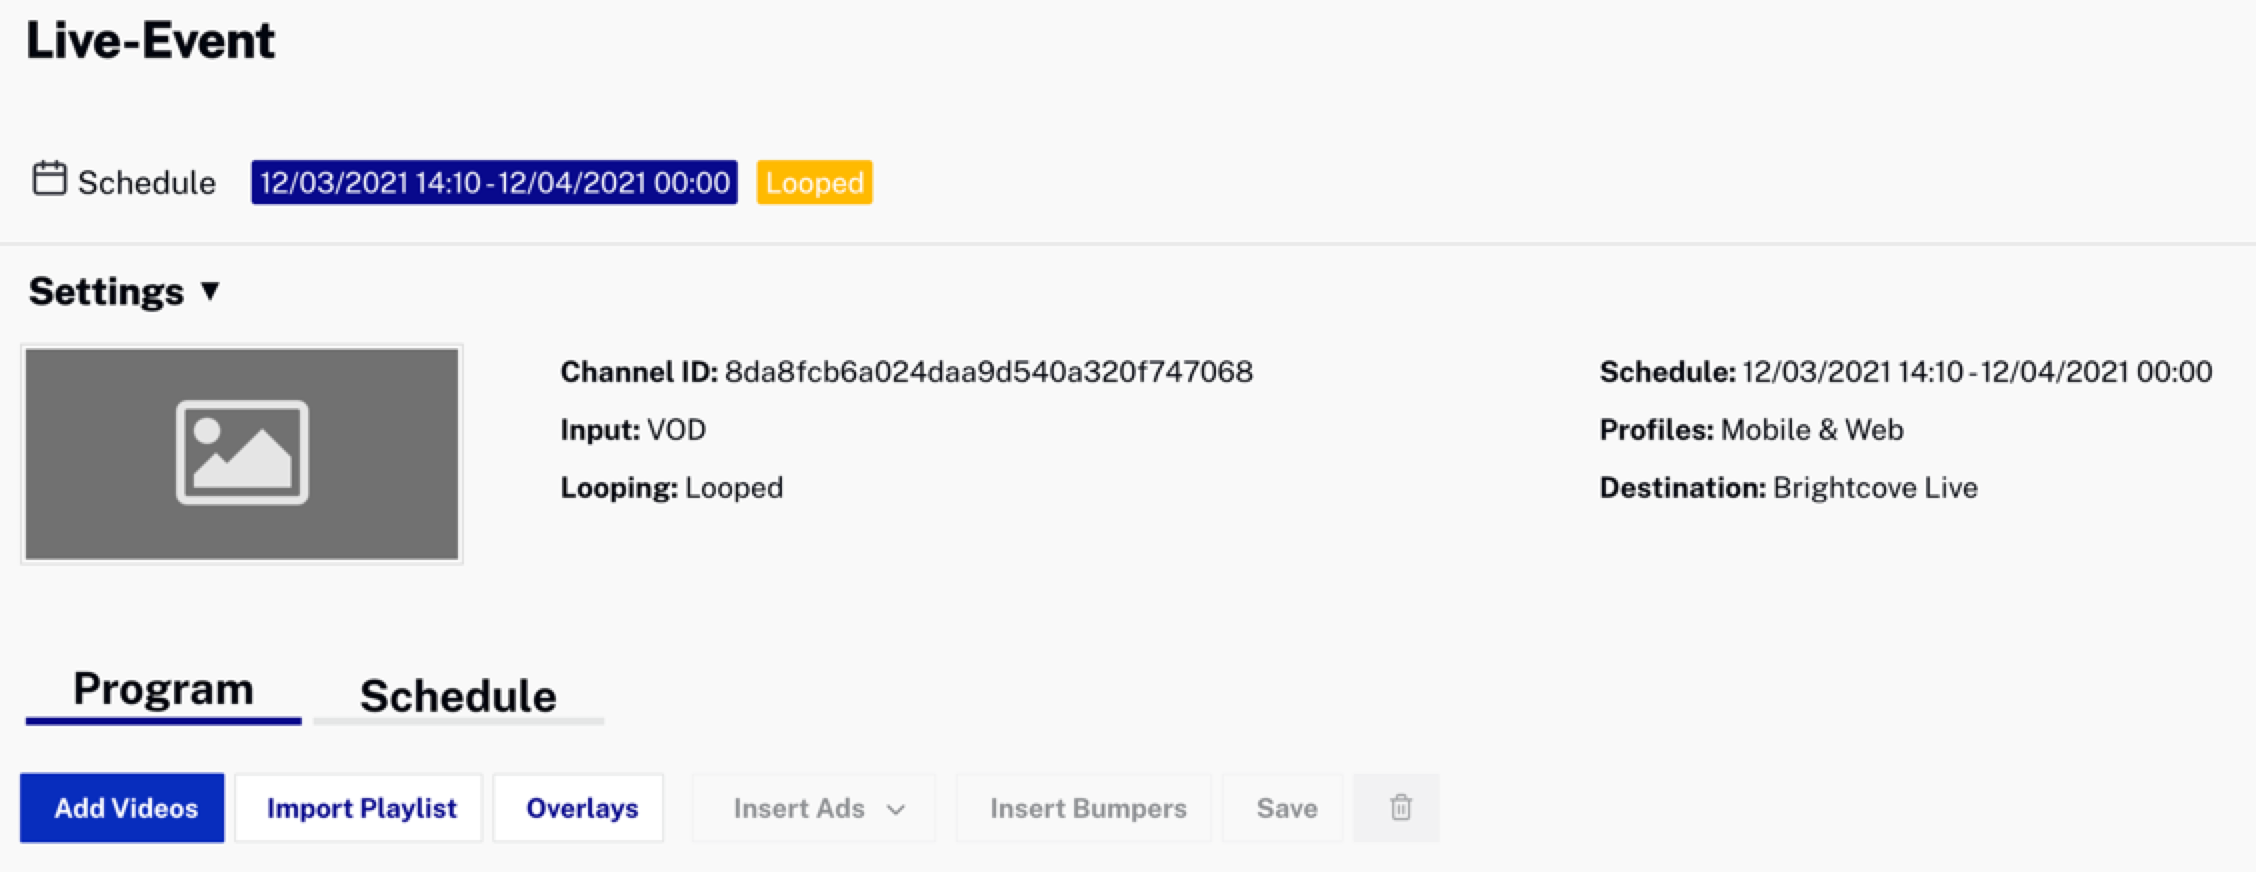2256x872 pixels.
Task: Open the Overlays button
Action: tap(580, 808)
